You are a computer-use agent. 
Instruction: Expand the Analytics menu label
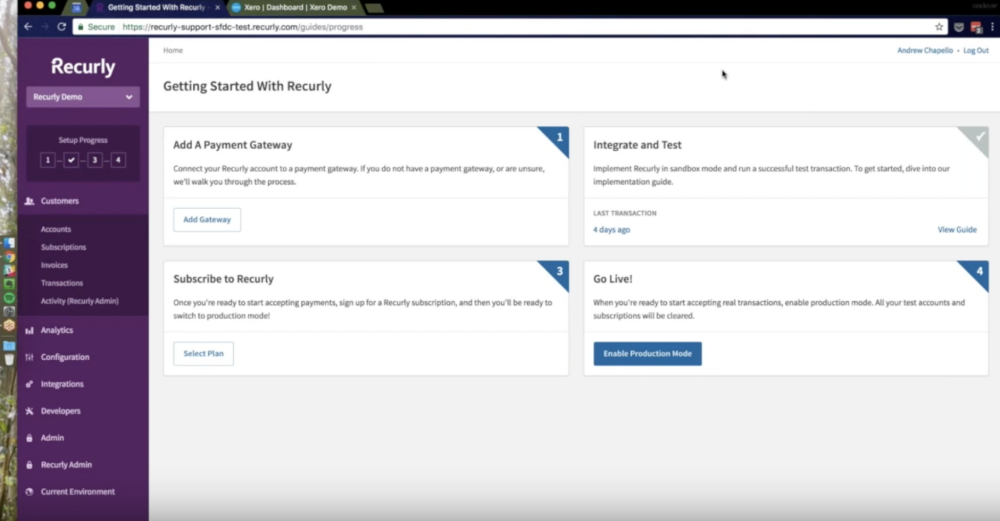point(57,330)
